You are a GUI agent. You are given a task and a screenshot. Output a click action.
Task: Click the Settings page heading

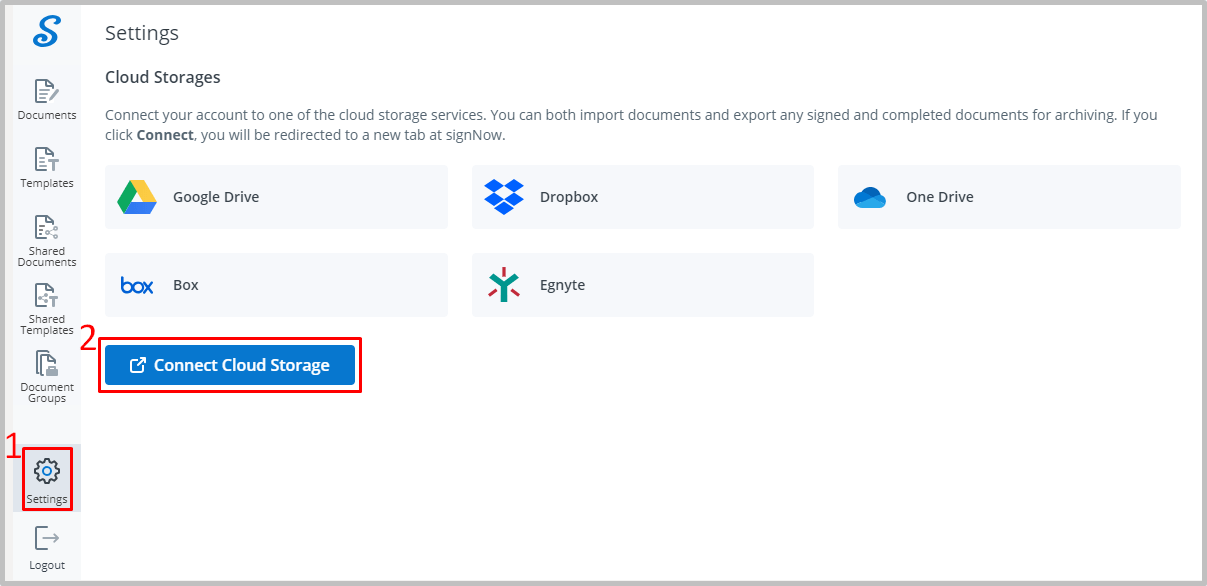pyautogui.click(x=142, y=33)
